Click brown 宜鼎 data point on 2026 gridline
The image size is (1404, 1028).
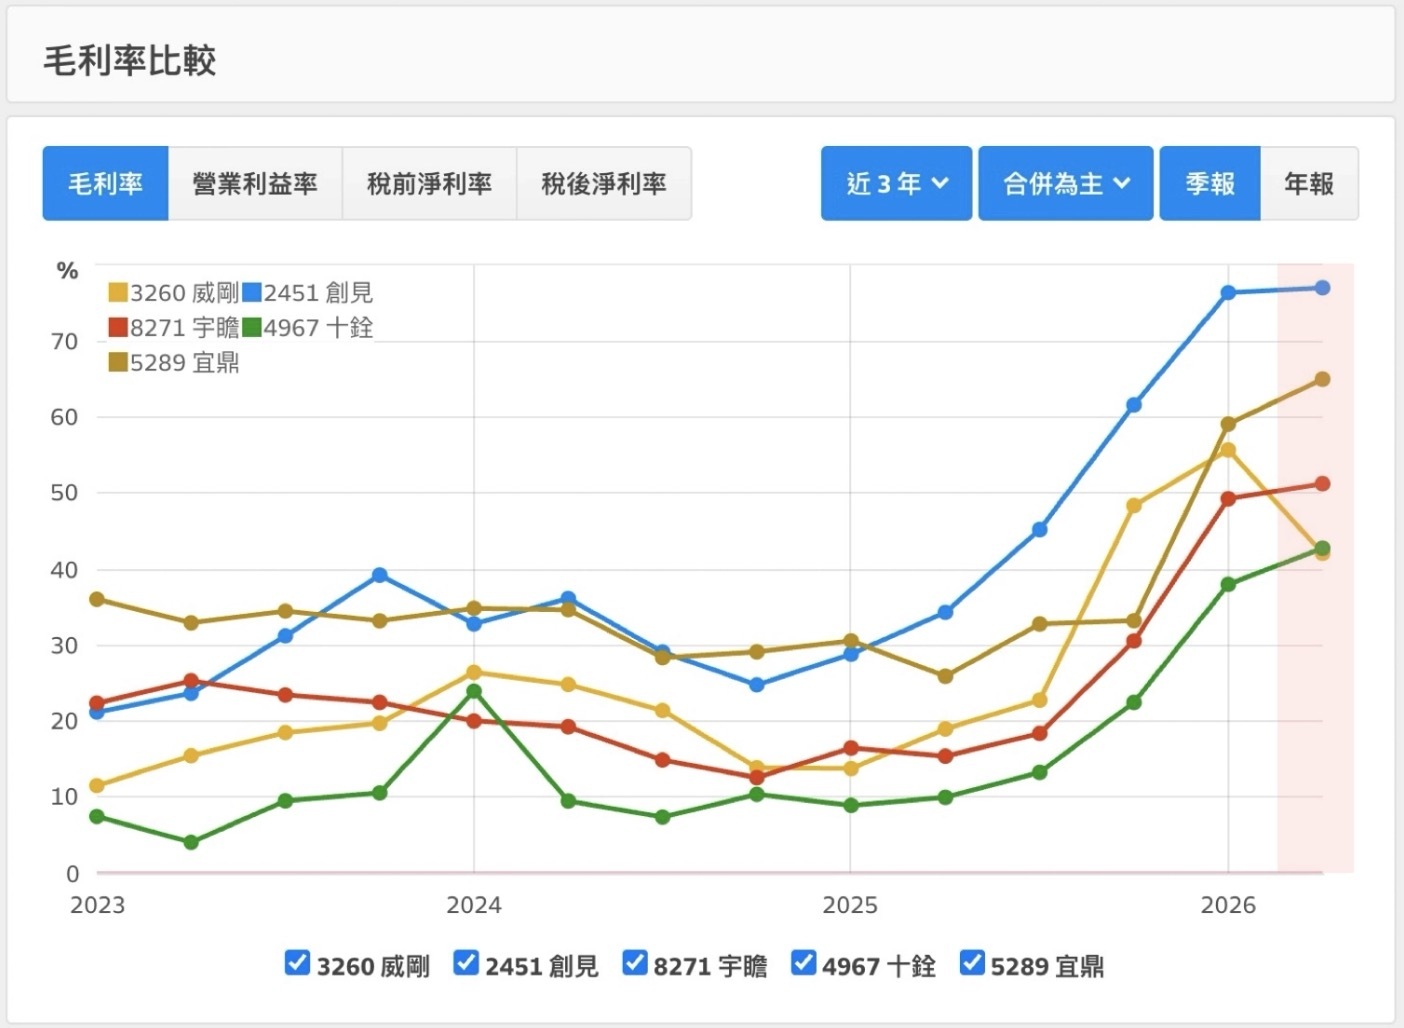point(1228,424)
